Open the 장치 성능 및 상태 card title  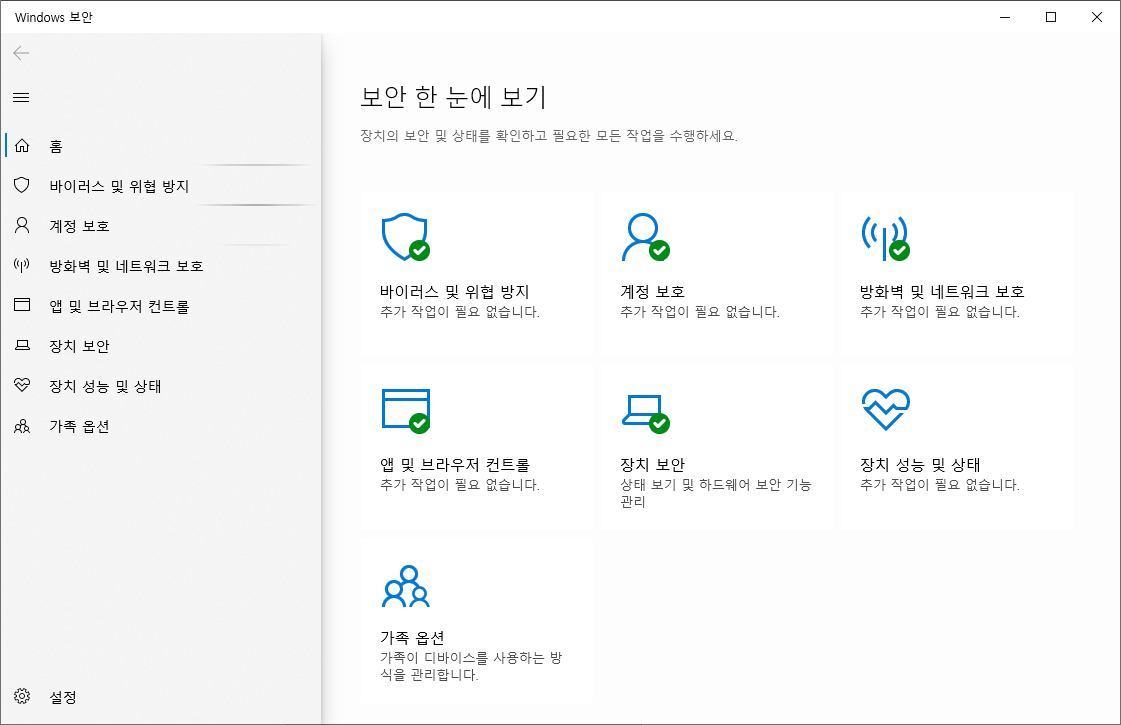point(920,465)
